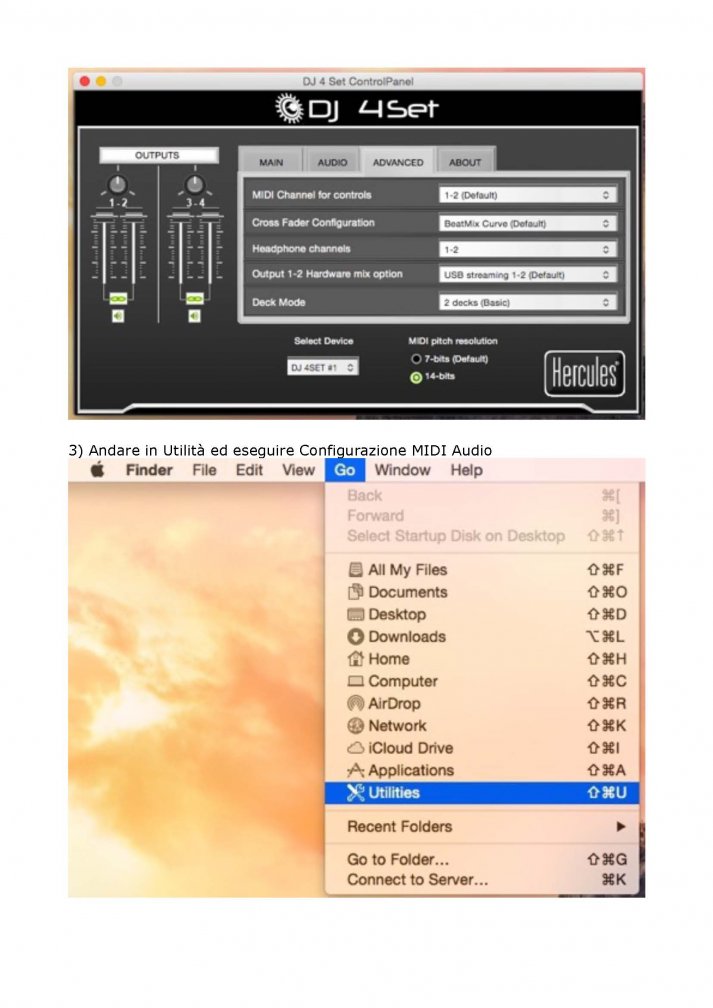
Task: Choose AirDrop from the Go menu
Action: (x=482, y=703)
